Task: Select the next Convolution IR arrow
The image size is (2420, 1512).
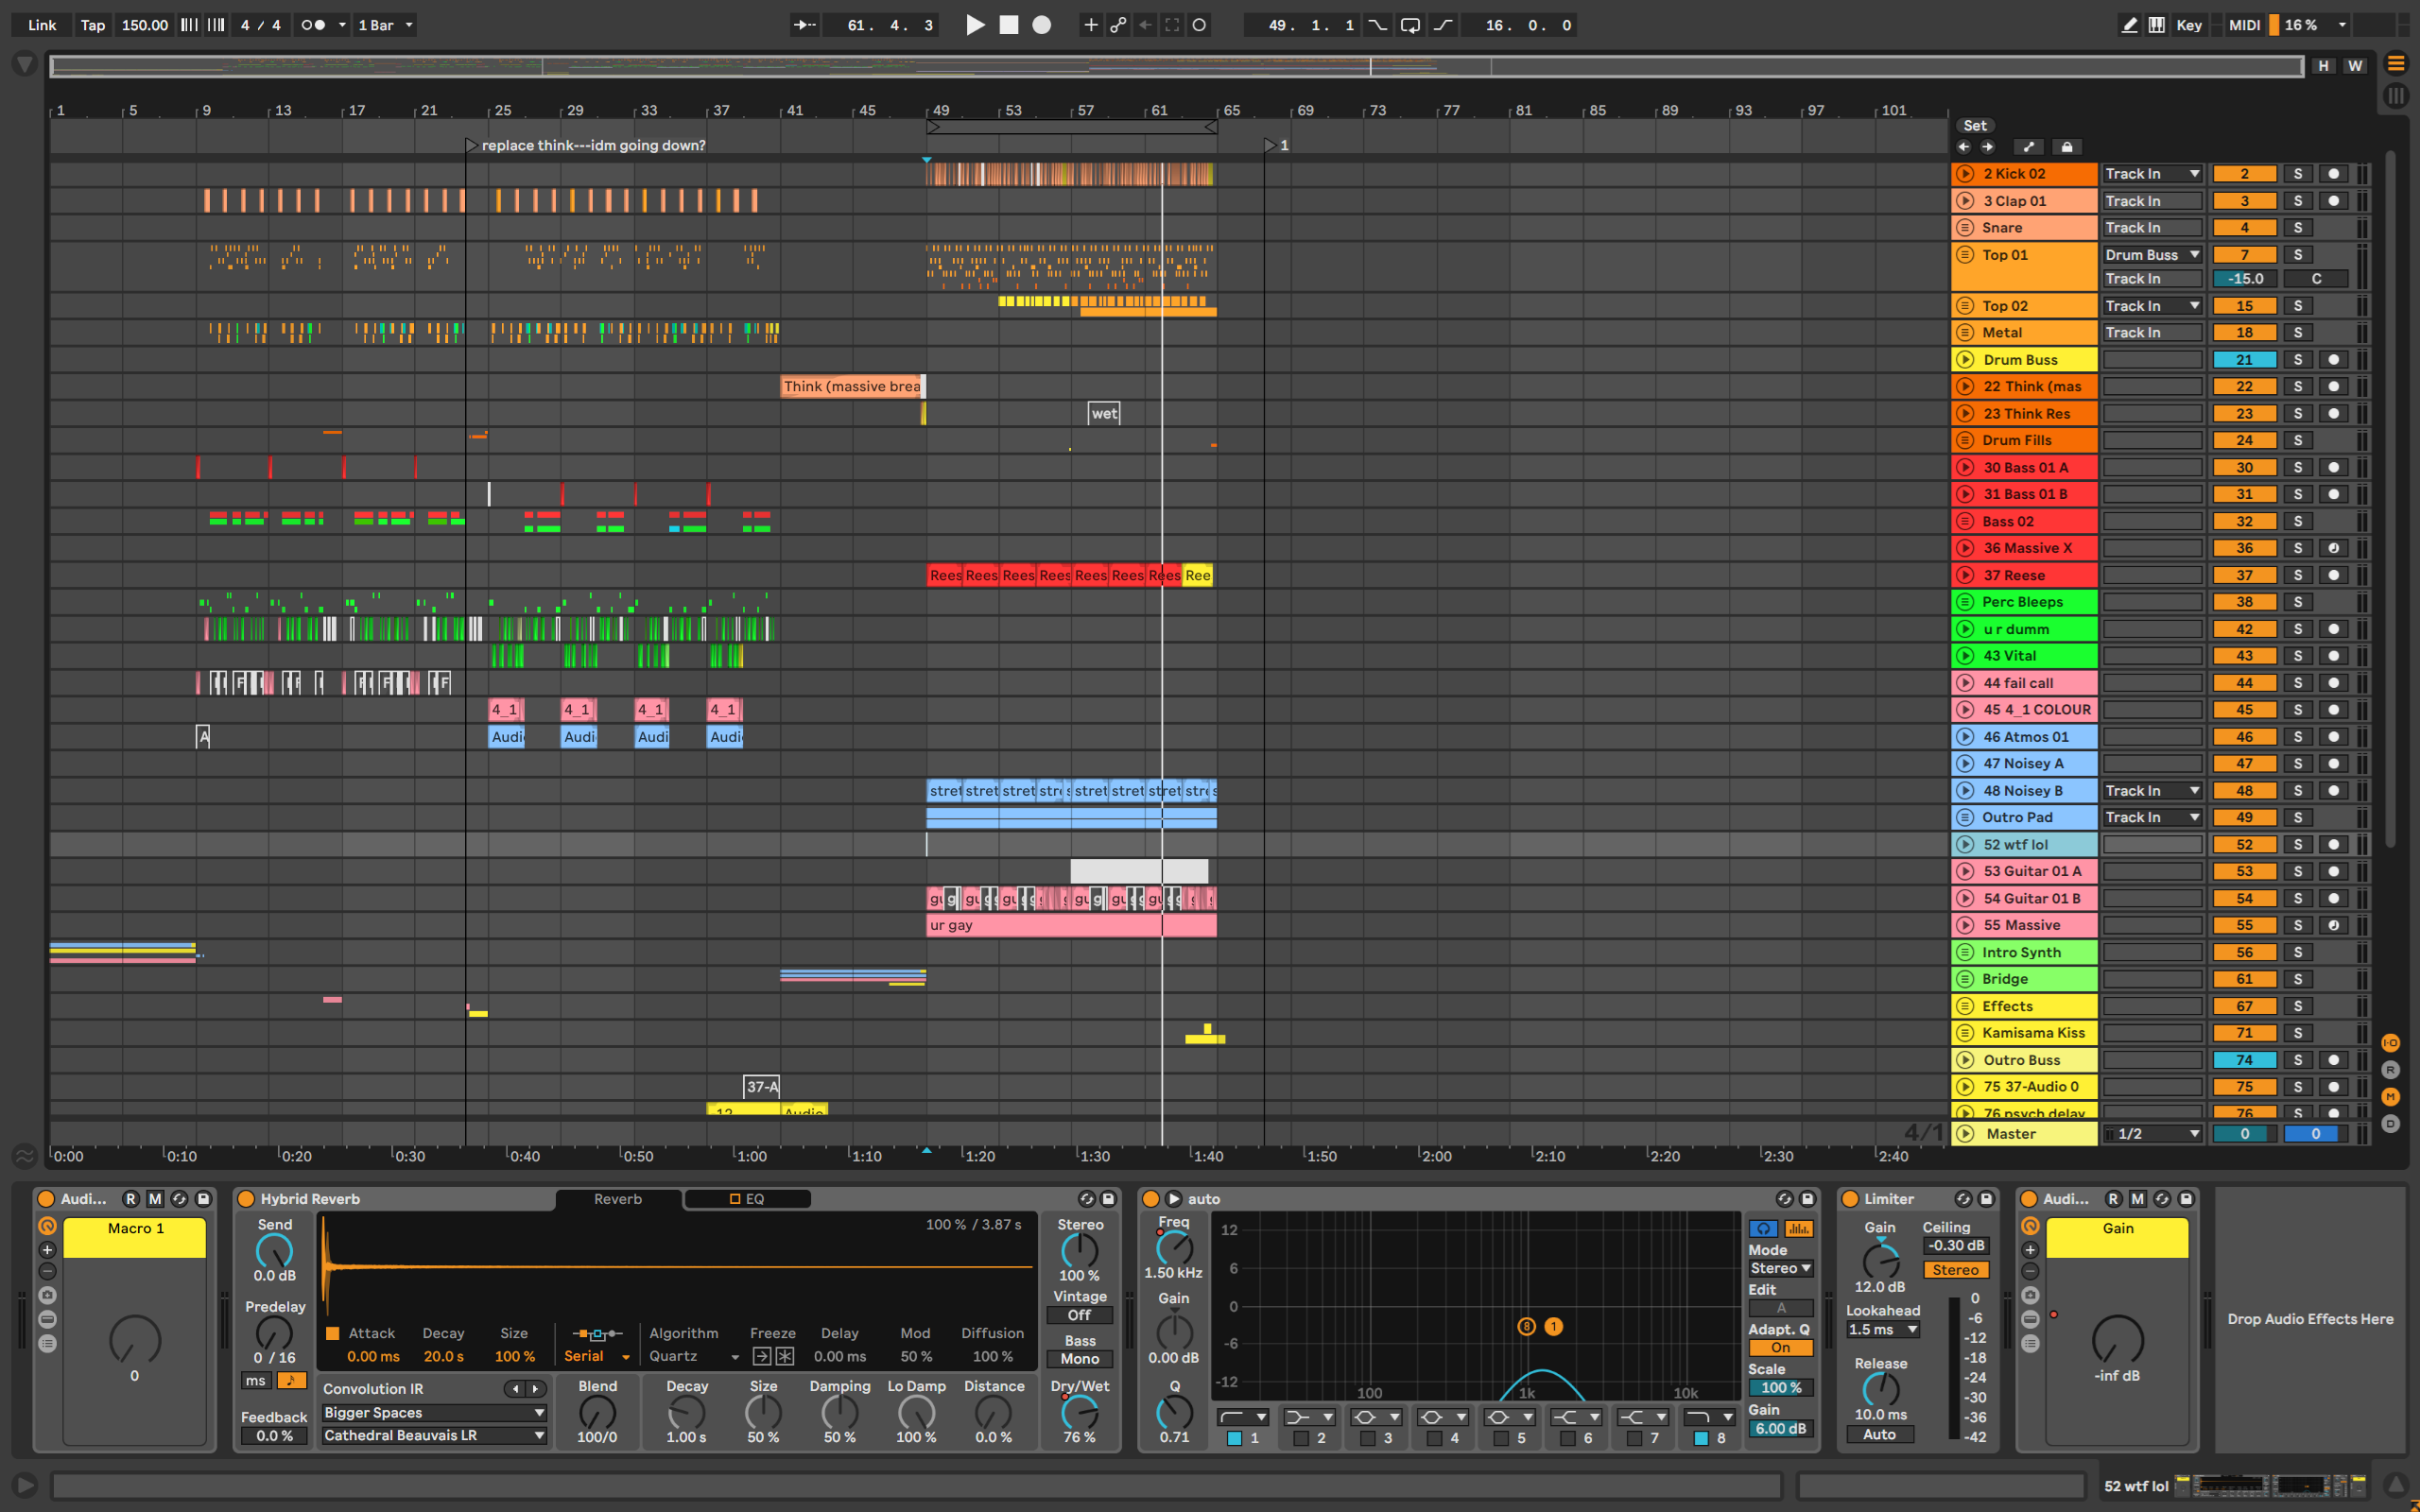Action: pos(536,1389)
